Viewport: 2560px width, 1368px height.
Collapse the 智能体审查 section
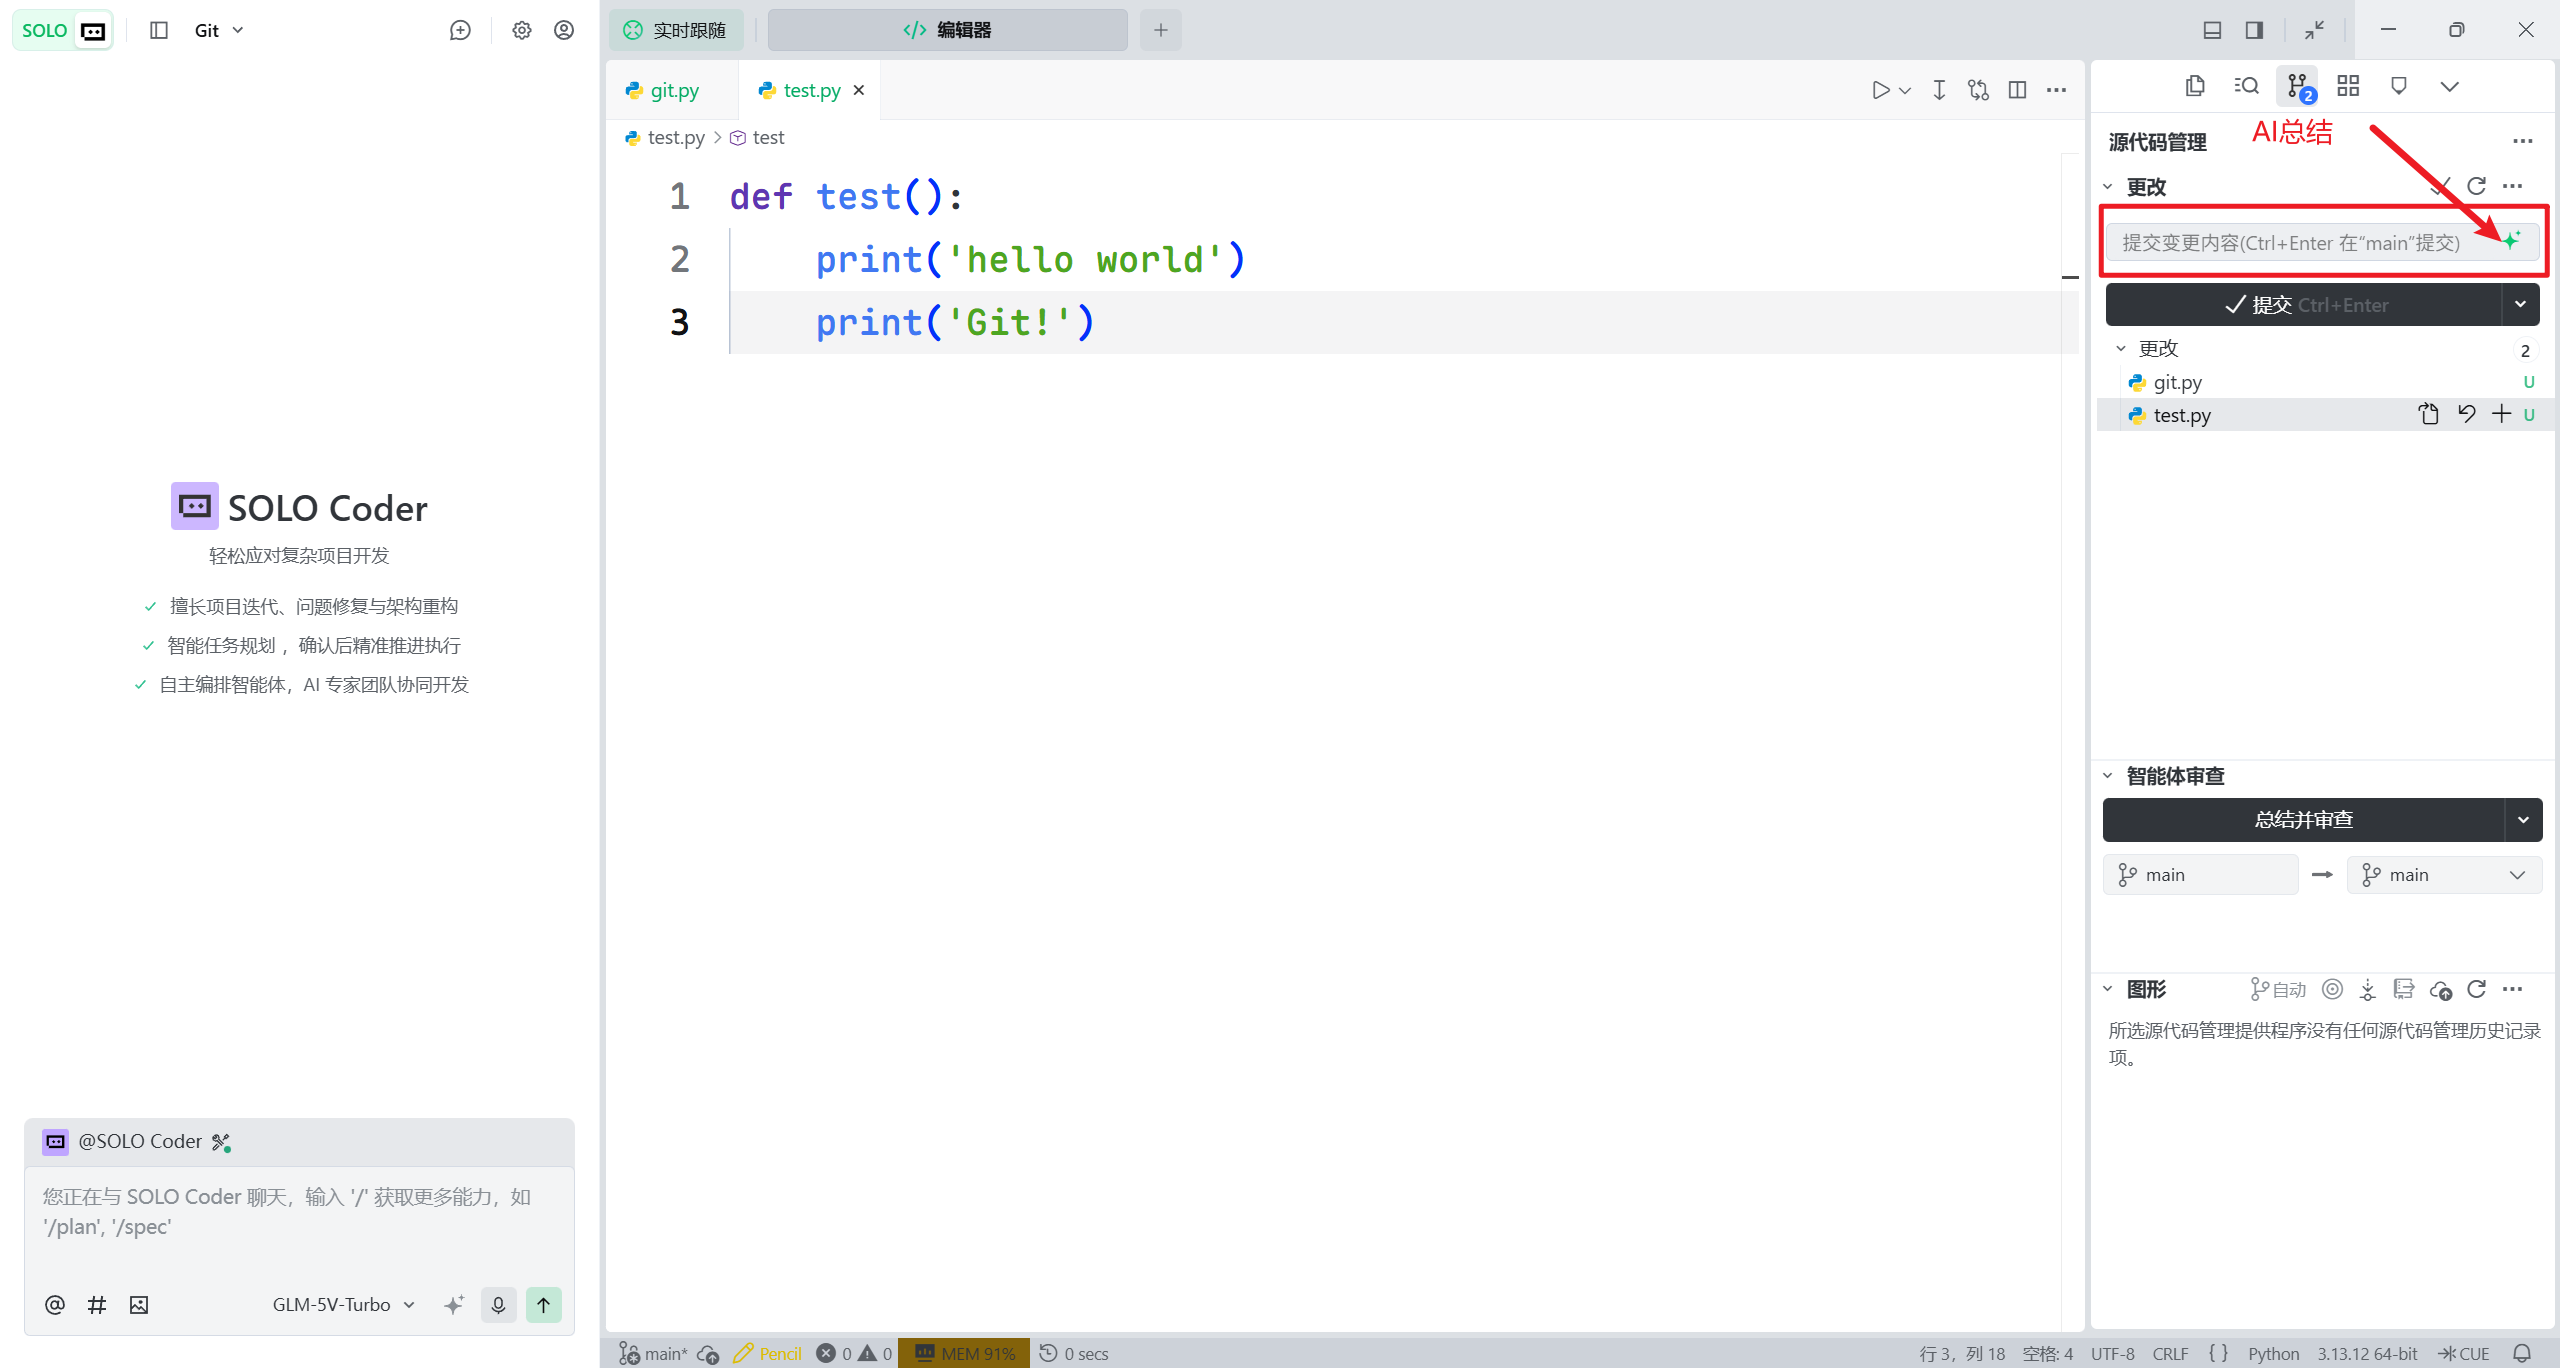tap(2108, 776)
